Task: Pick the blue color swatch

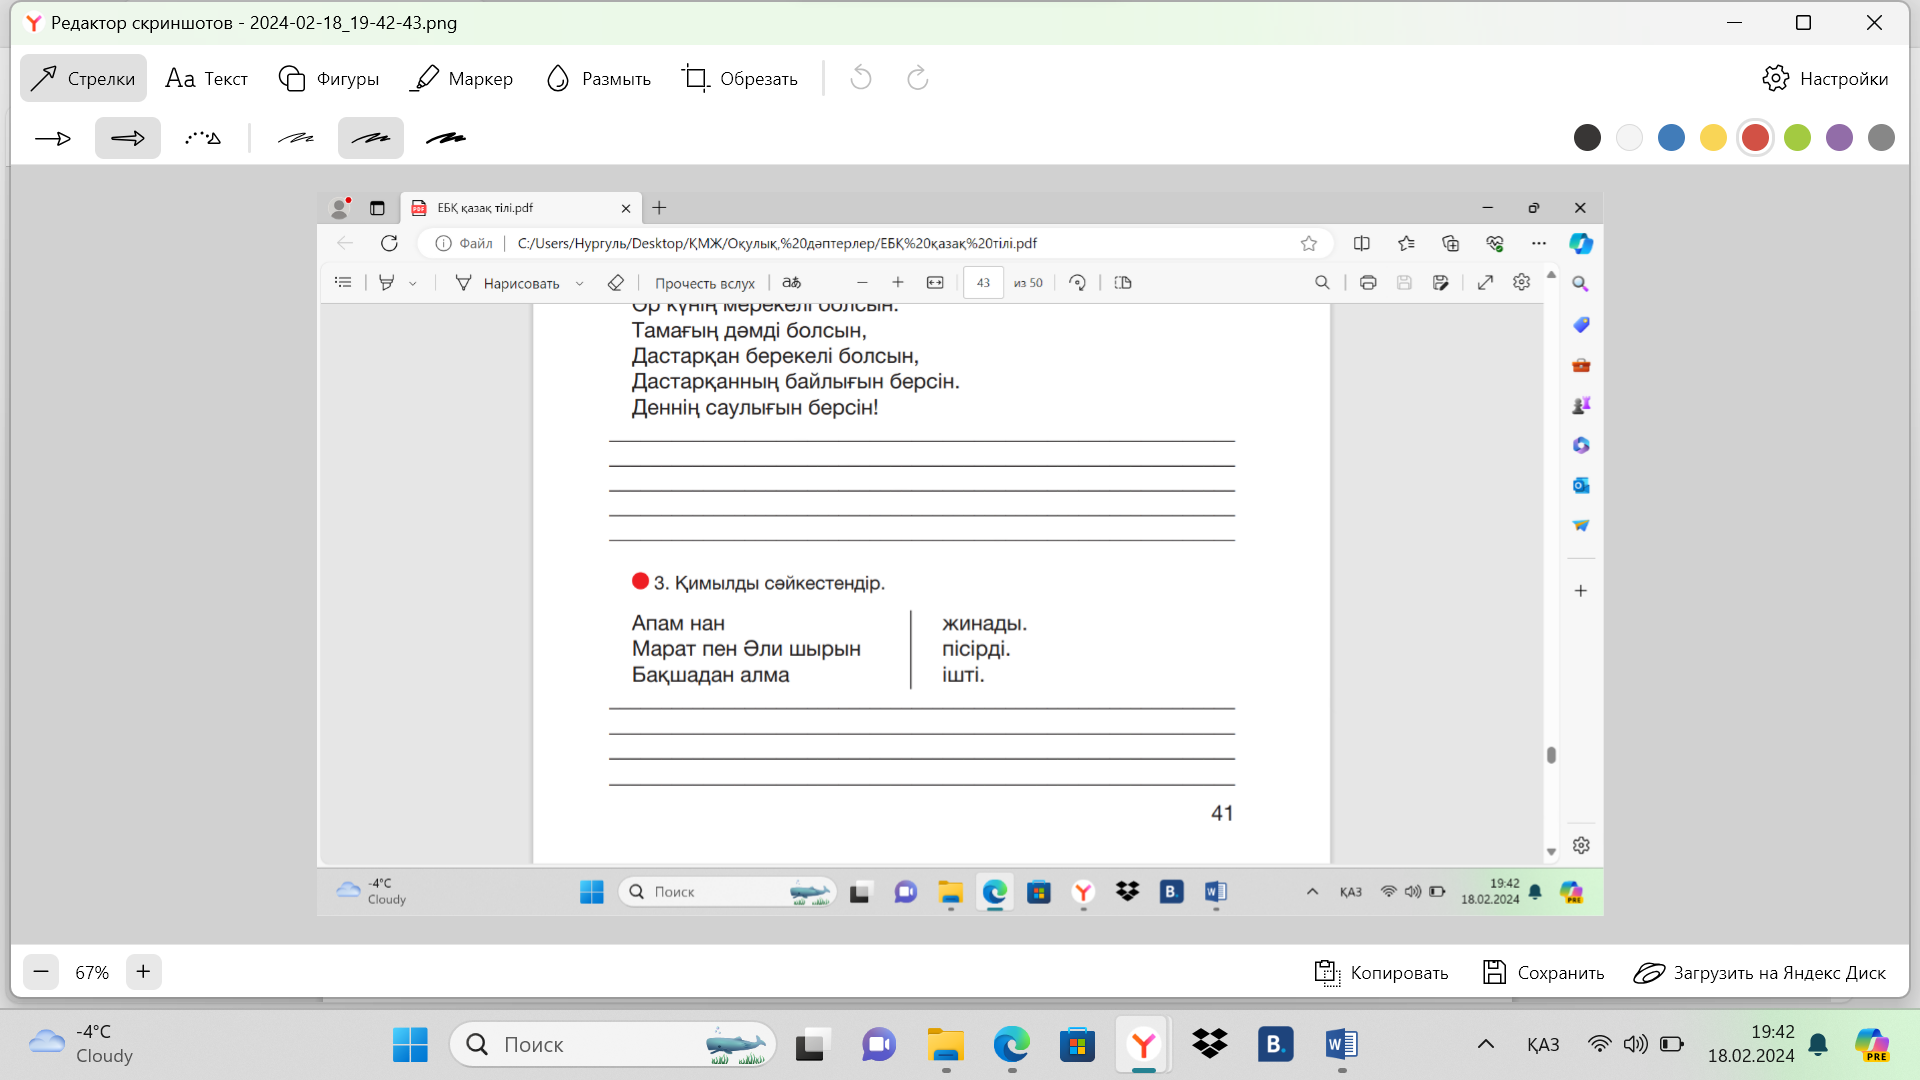Action: [x=1671, y=138]
